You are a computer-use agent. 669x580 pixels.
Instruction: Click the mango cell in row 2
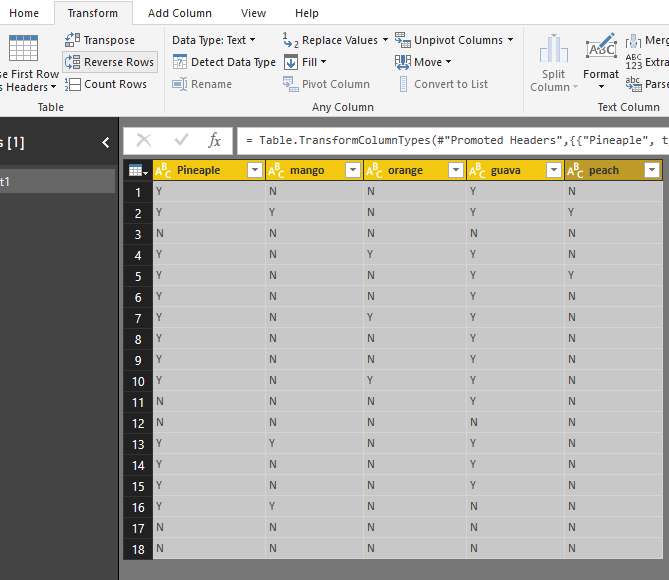click(x=314, y=213)
